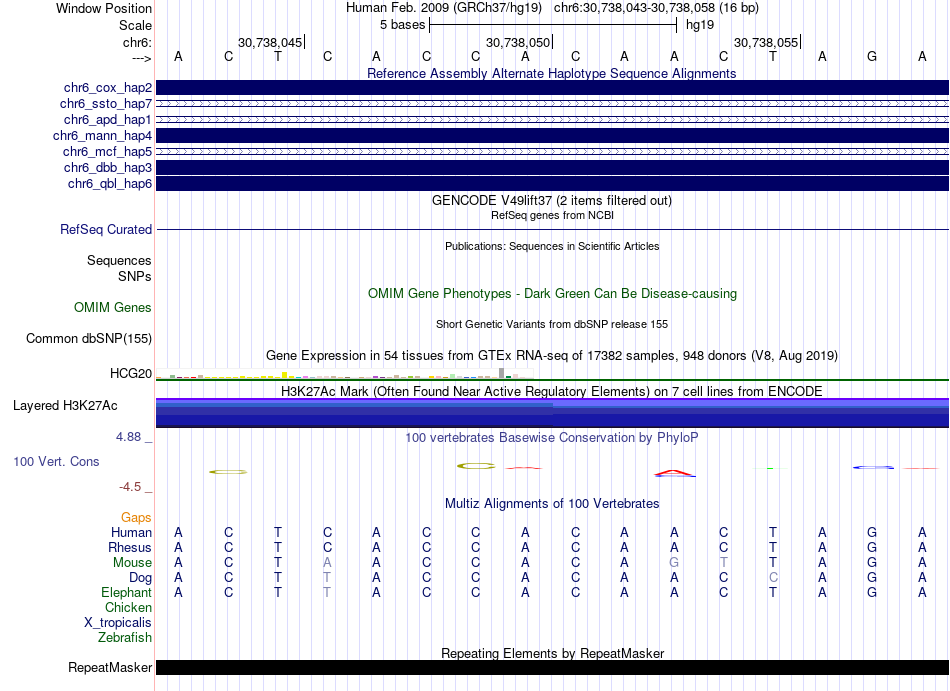Click the chr6_mann_hap4 track label

102,136
